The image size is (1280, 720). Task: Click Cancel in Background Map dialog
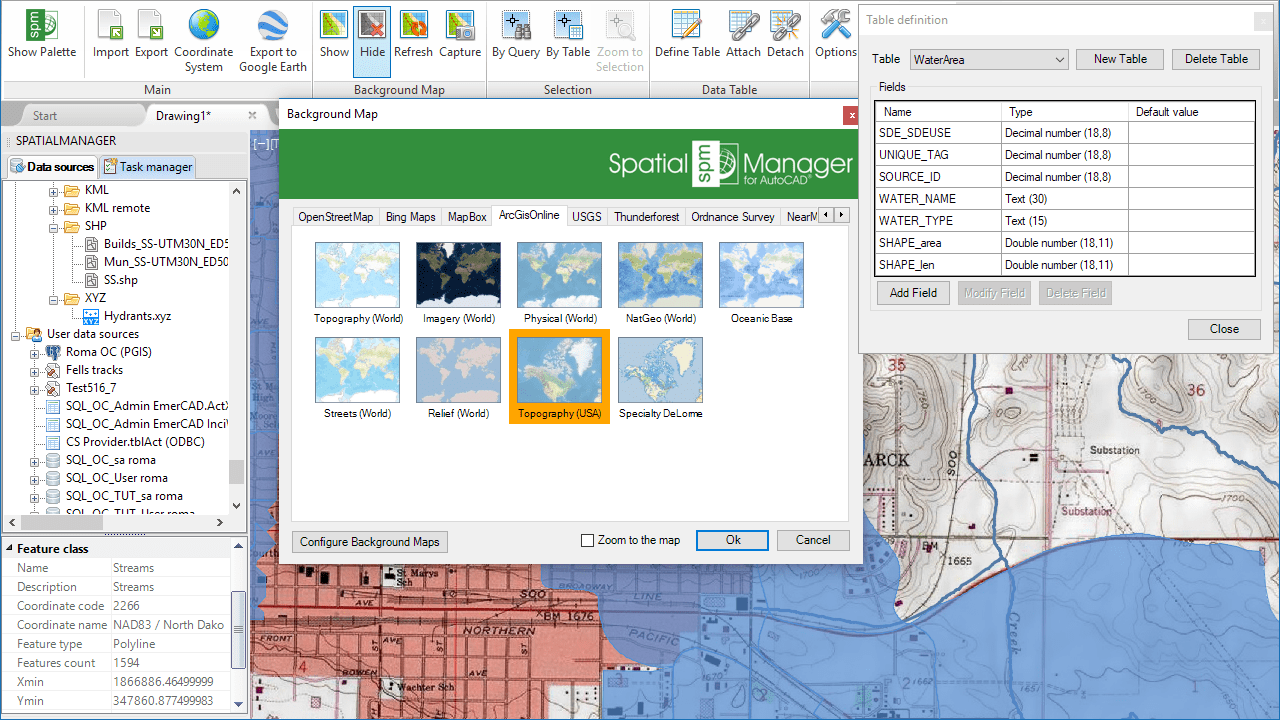click(x=813, y=540)
